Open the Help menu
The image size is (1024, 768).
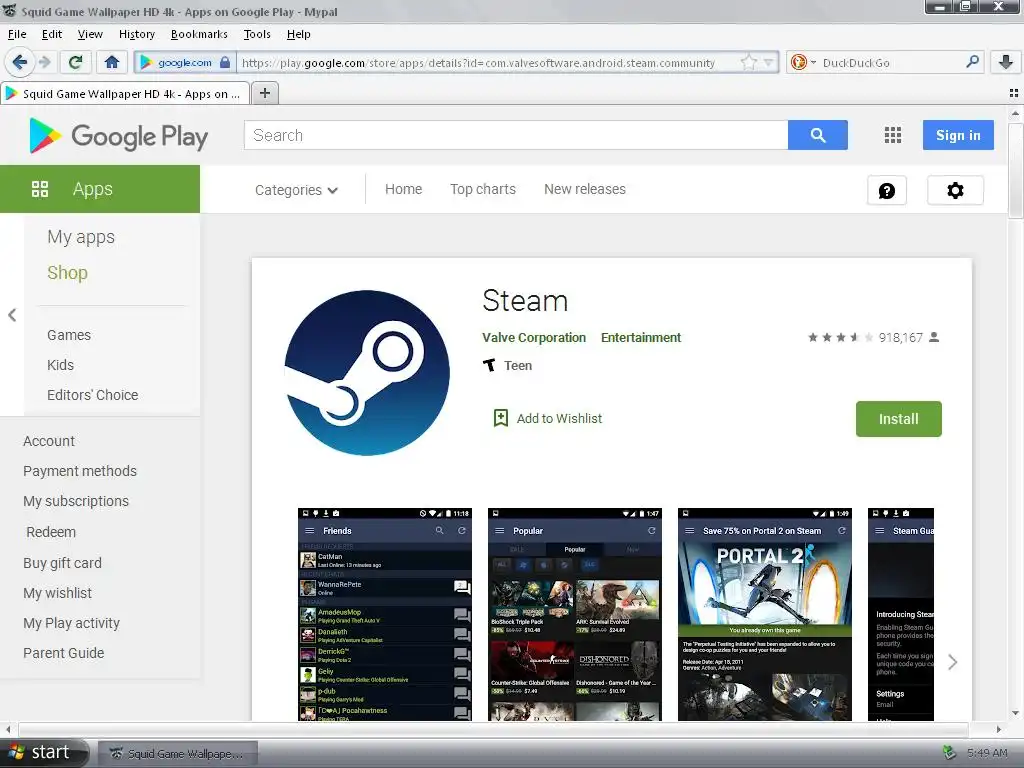click(298, 34)
